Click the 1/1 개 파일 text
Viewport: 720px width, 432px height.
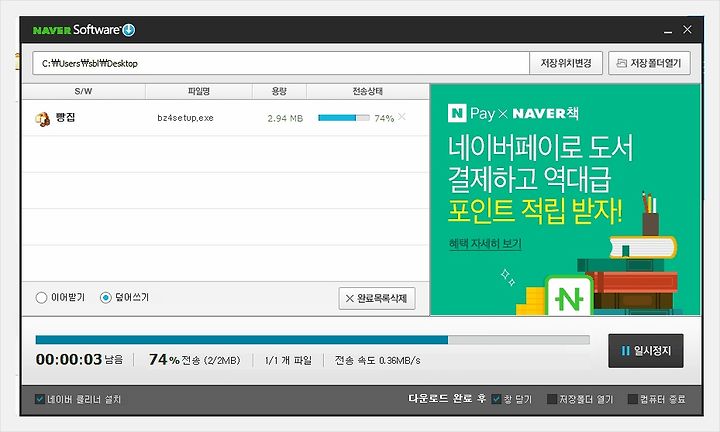click(x=288, y=360)
